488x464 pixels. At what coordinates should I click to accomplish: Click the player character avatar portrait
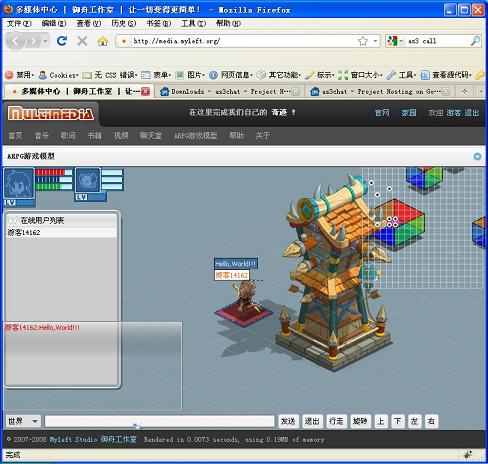pyautogui.click(x=19, y=184)
